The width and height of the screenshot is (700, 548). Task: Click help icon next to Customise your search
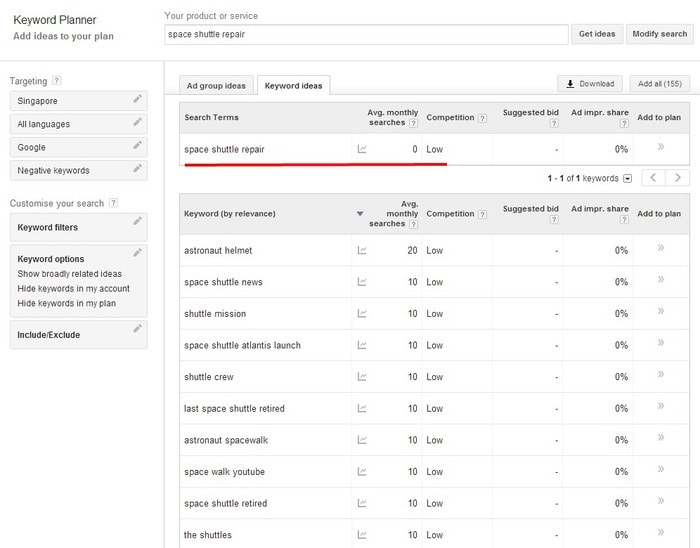(x=113, y=203)
